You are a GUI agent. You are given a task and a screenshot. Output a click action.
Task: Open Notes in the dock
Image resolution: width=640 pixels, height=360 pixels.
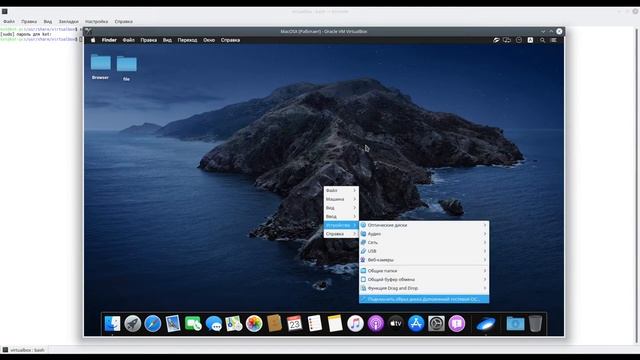click(x=335, y=324)
